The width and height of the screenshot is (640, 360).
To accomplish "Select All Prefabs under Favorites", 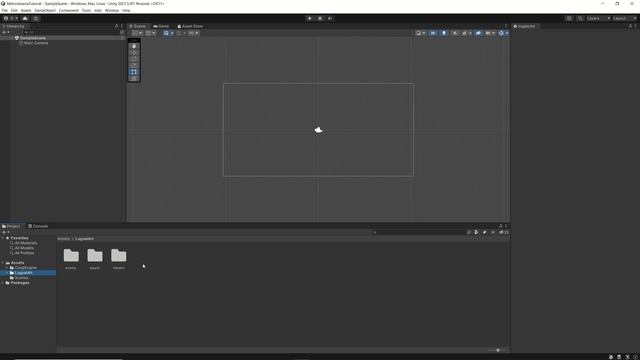I will [x=24, y=253].
